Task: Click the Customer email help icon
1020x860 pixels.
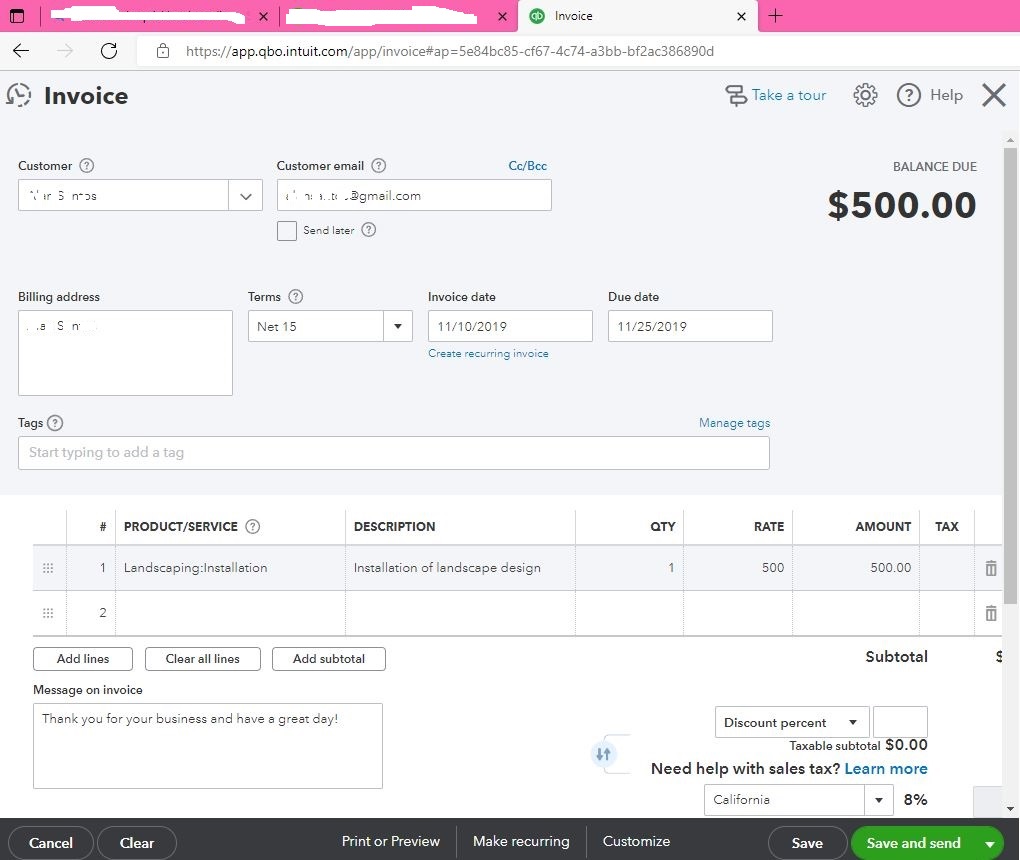Action: pyautogui.click(x=379, y=166)
